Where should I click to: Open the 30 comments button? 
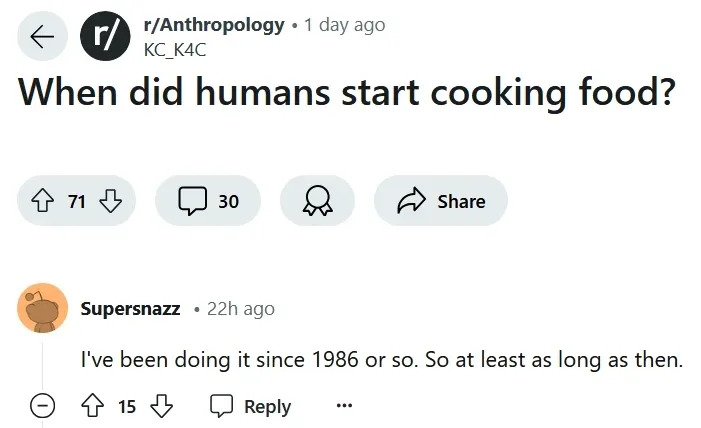coord(208,201)
